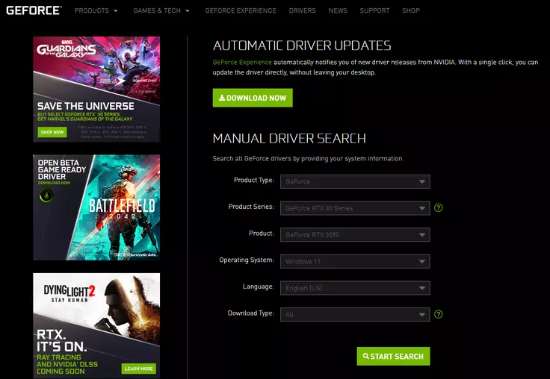Screen dimensions: 550x379
Task: Open Battlefield Game Ready Driver banner
Action: pyautogui.click(x=96, y=207)
